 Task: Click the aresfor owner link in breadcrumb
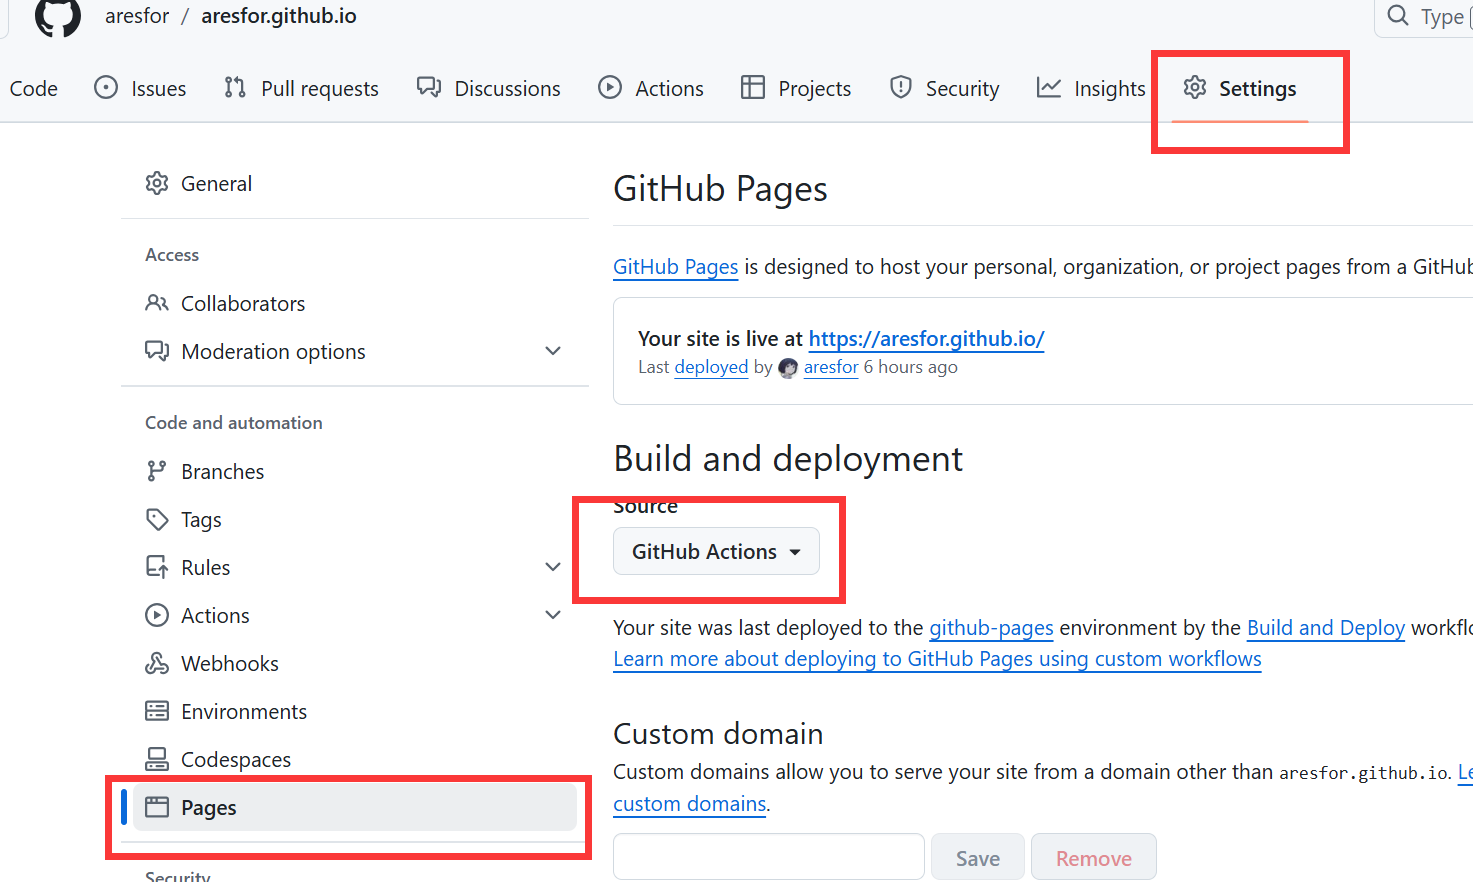[137, 16]
